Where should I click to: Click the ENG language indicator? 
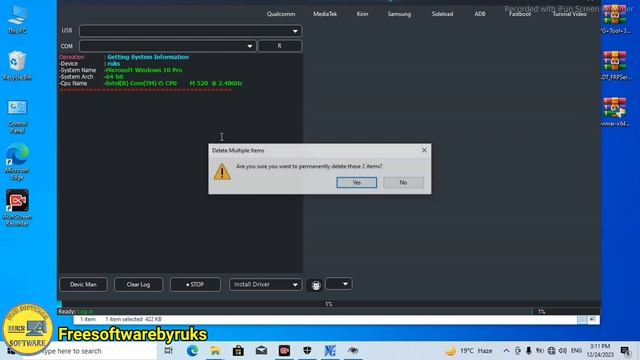pos(576,351)
